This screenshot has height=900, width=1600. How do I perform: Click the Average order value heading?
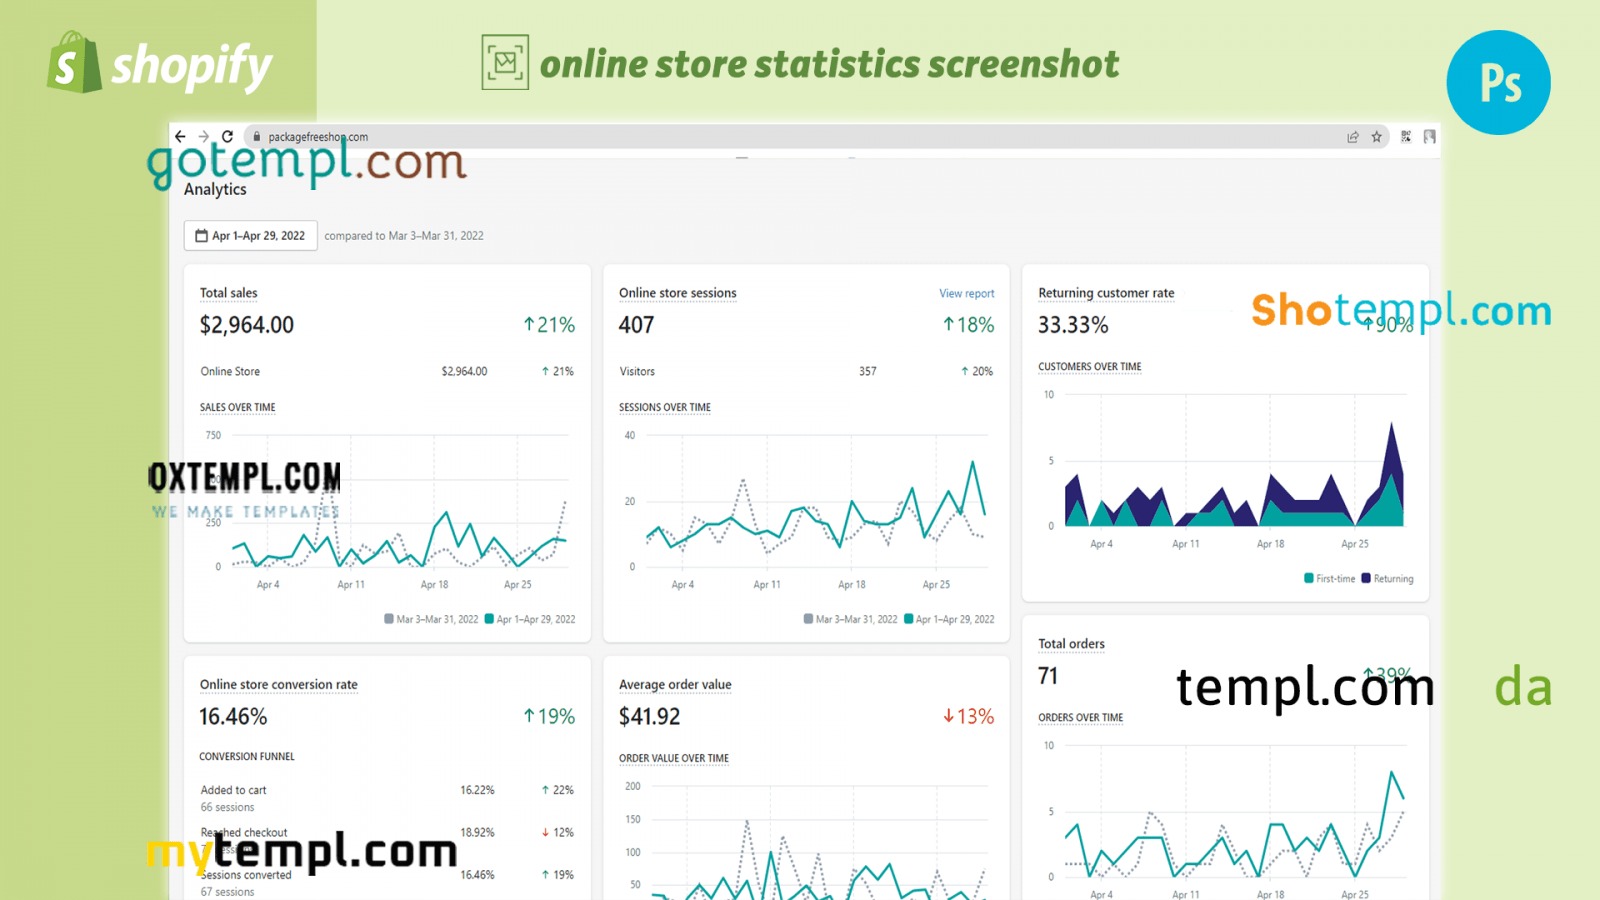675,685
